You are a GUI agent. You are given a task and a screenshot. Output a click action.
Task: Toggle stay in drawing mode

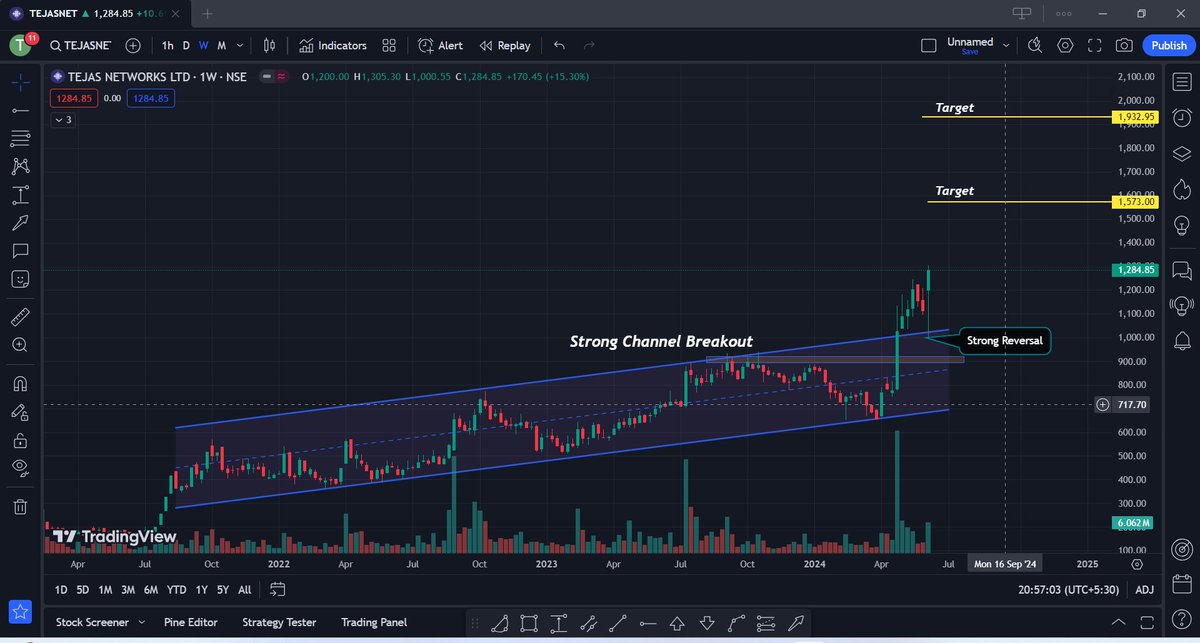20,411
